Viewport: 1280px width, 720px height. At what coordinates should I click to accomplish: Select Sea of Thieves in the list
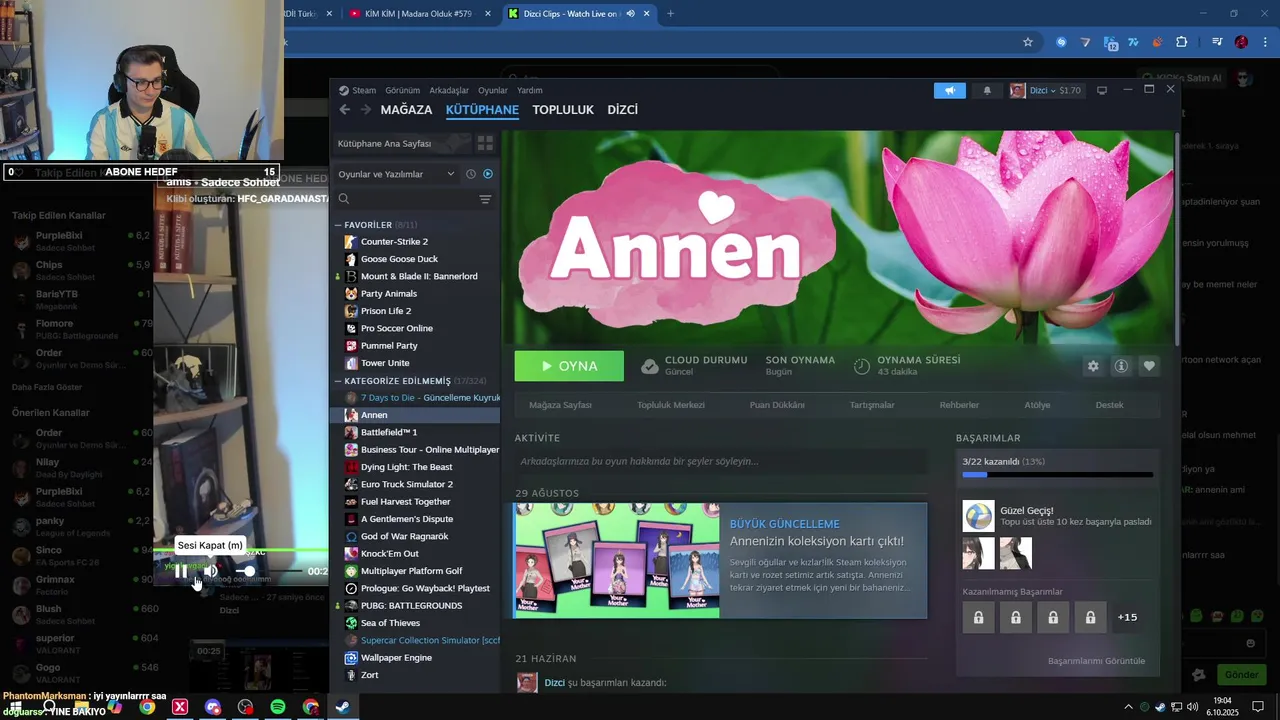point(390,623)
